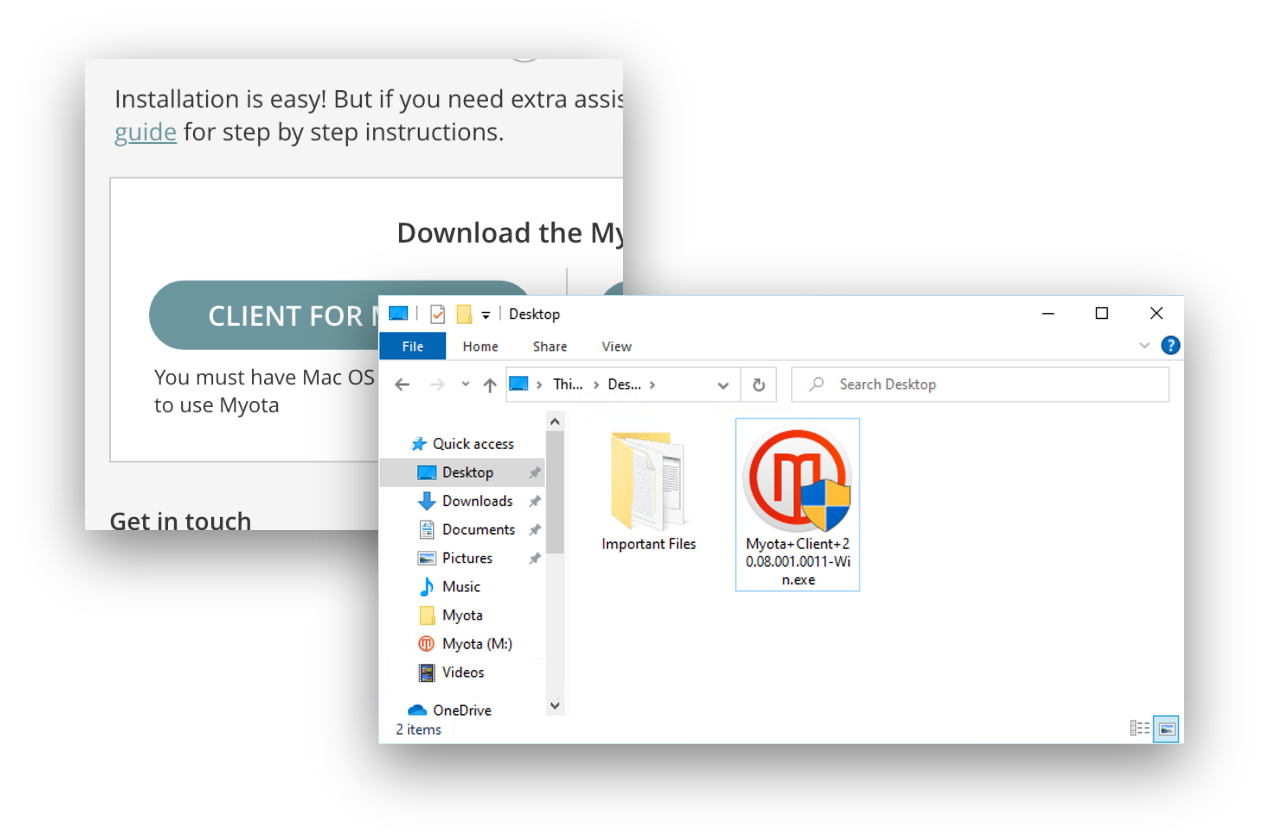The image size is (1281, 835).
Task: Open Explorer help question mark icon
Action: pos(1170,346)
